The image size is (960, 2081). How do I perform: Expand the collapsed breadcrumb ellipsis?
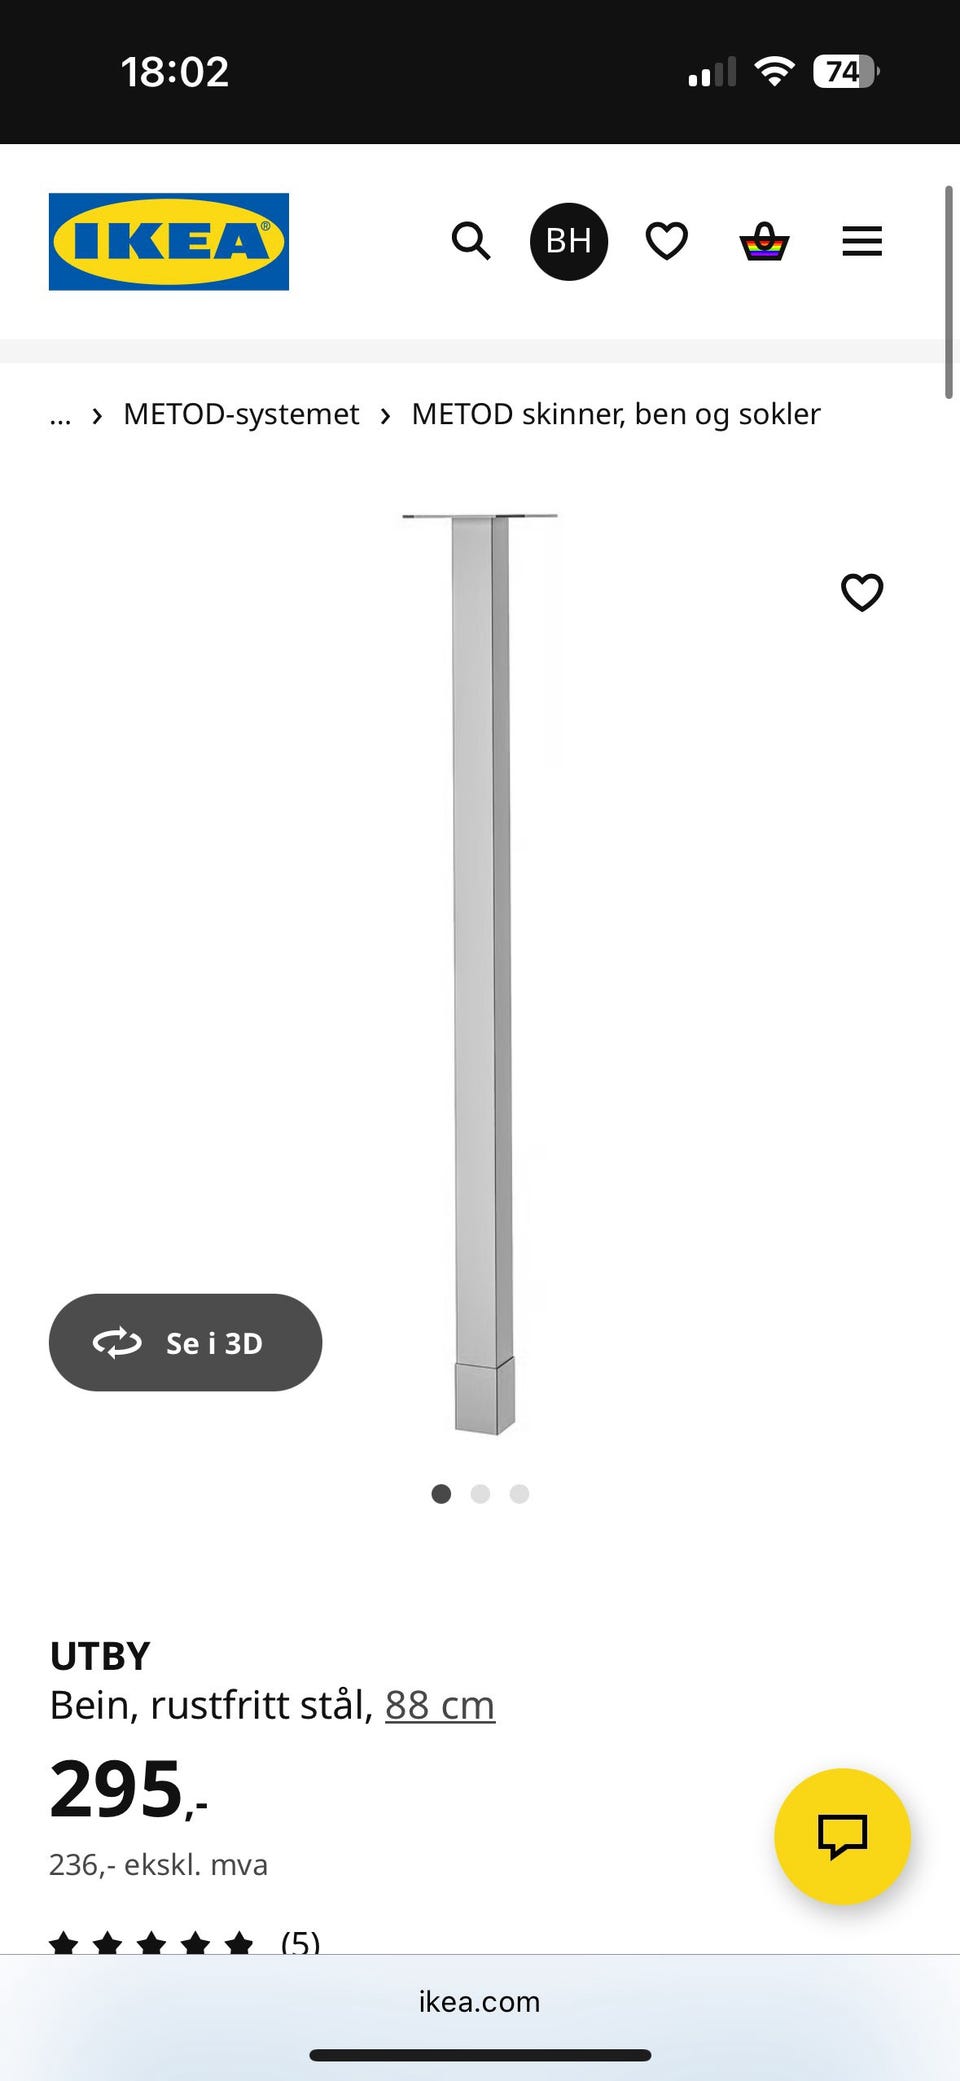60,415
